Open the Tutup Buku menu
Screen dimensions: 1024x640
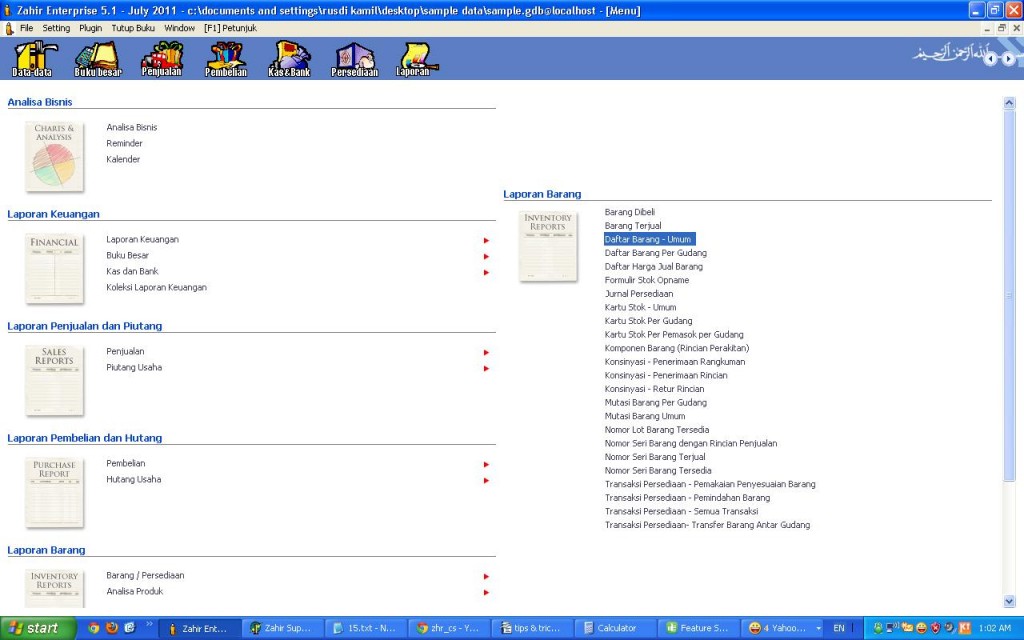[133, 28]
